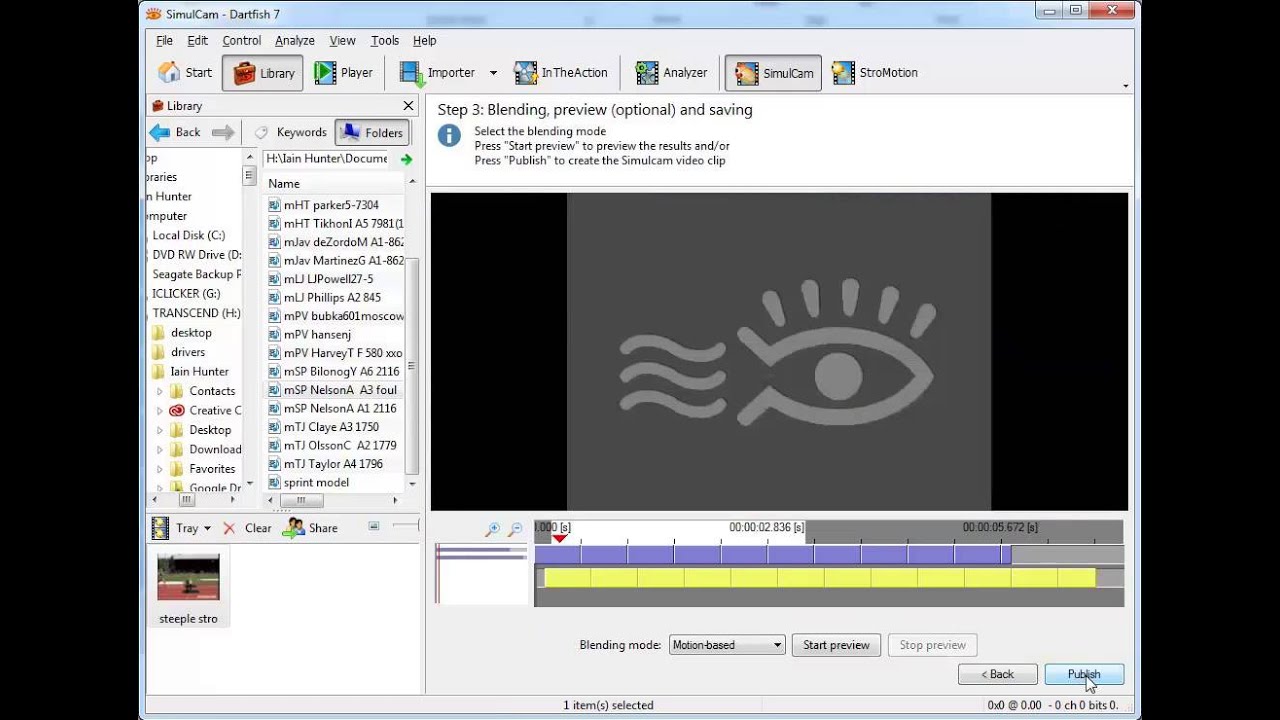Image resolution: width=1280 pixels, height=720 pixels.
Task: Click the Publish button
Action: [1084, 674]
